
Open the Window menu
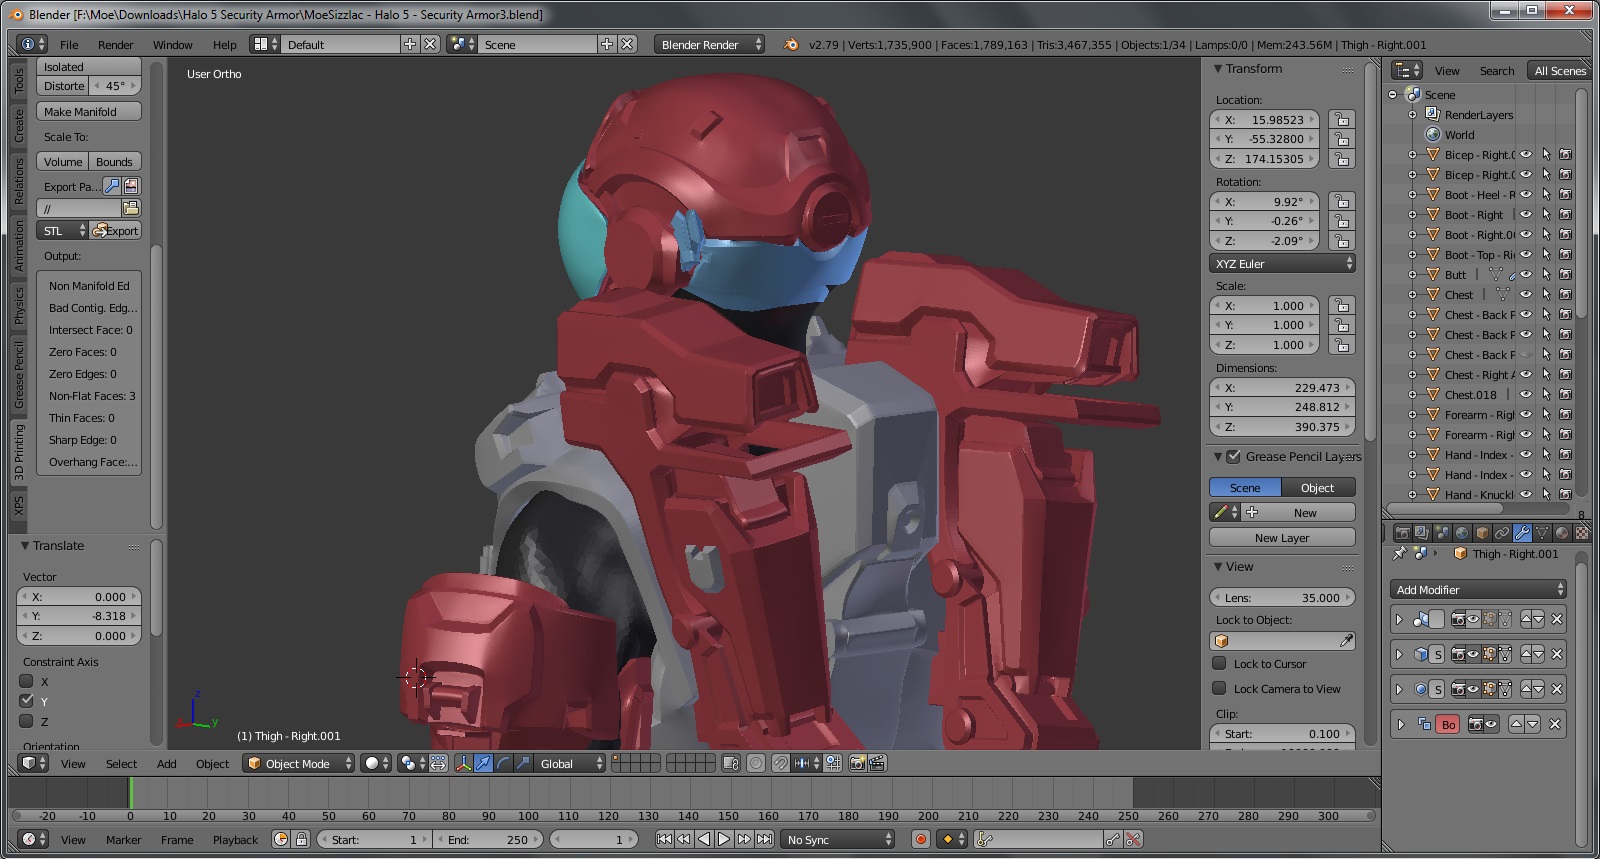(172, 44)
